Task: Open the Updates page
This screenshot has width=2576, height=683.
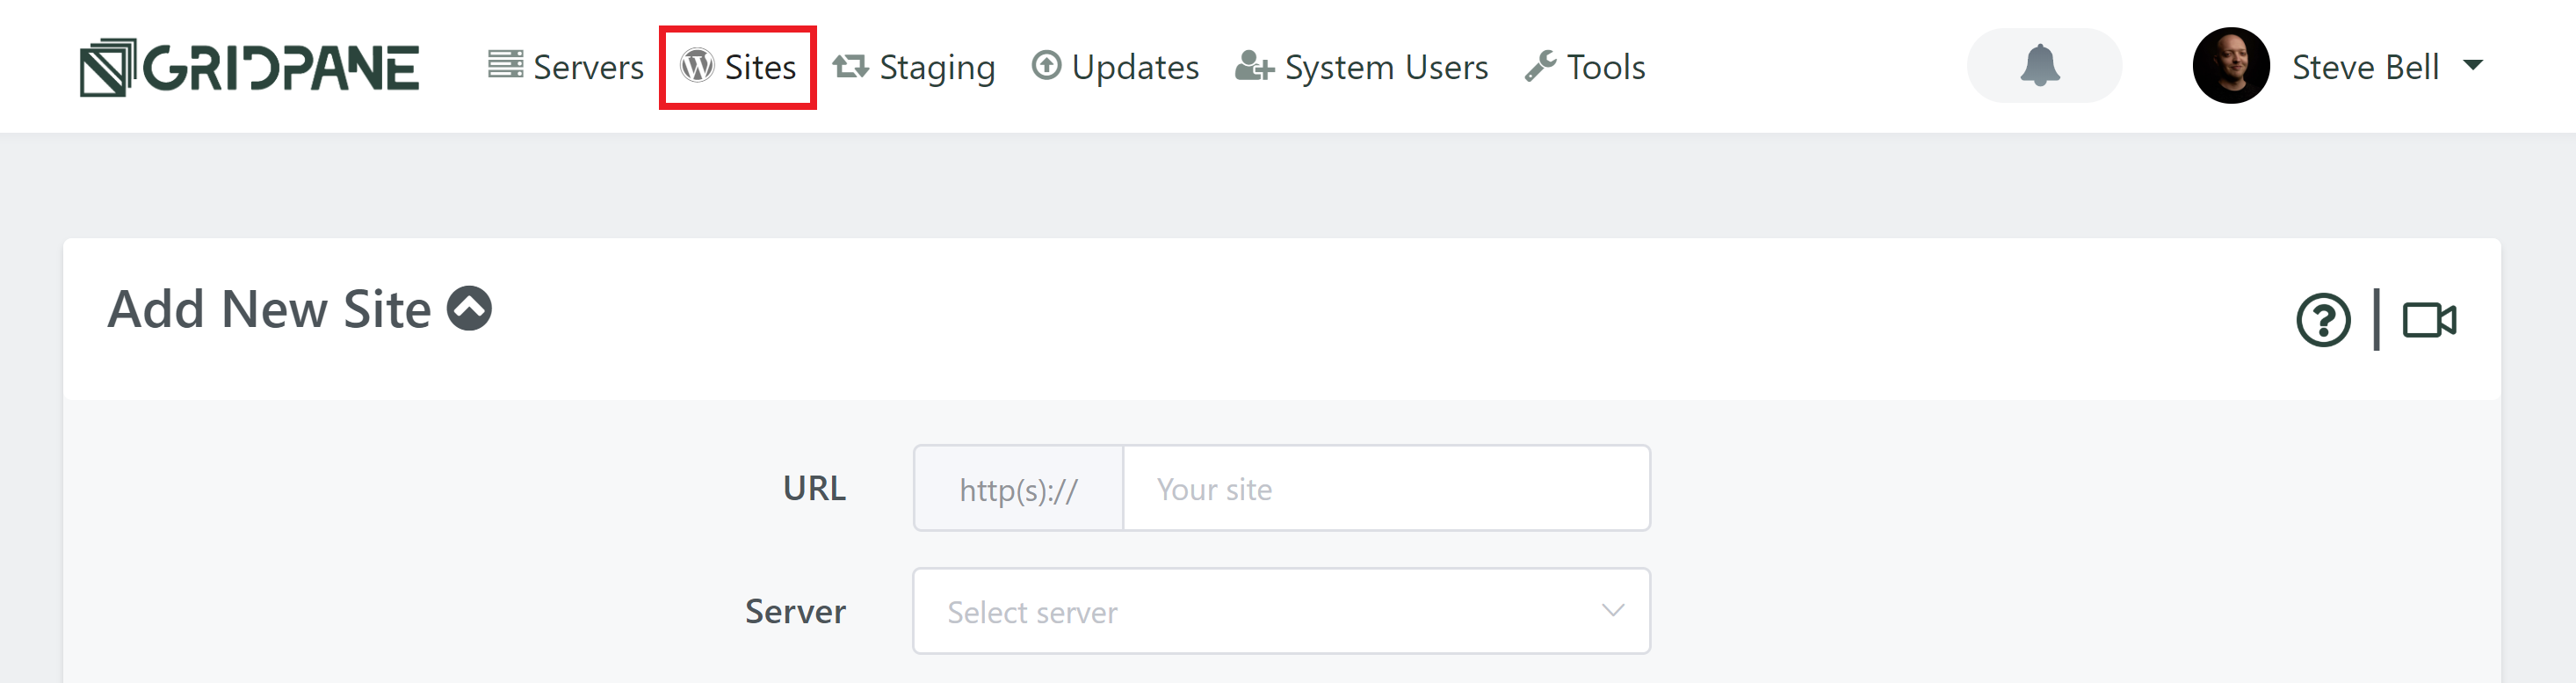Action: click(1115, 67)
